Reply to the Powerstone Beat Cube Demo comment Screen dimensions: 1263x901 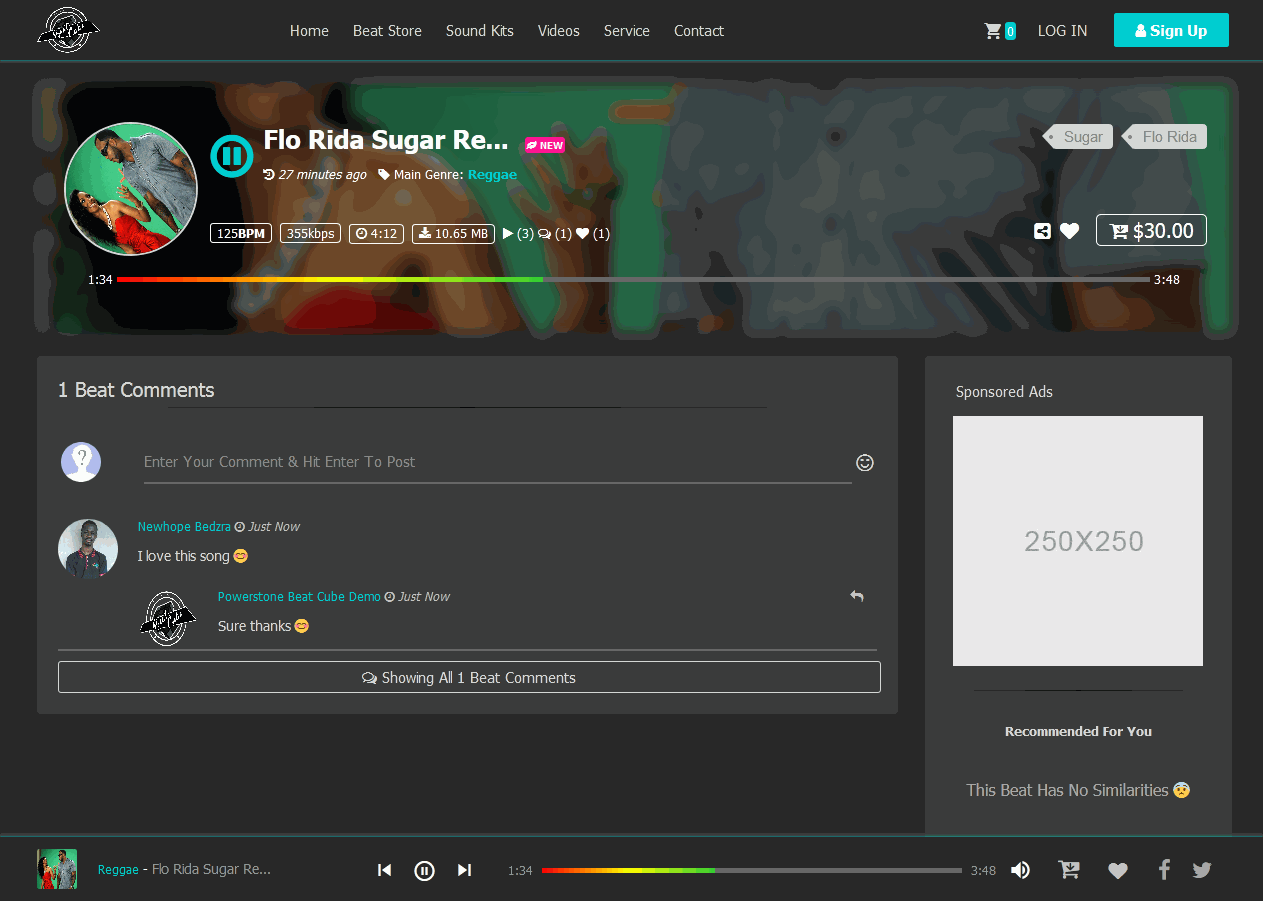(x=856, y=595)
